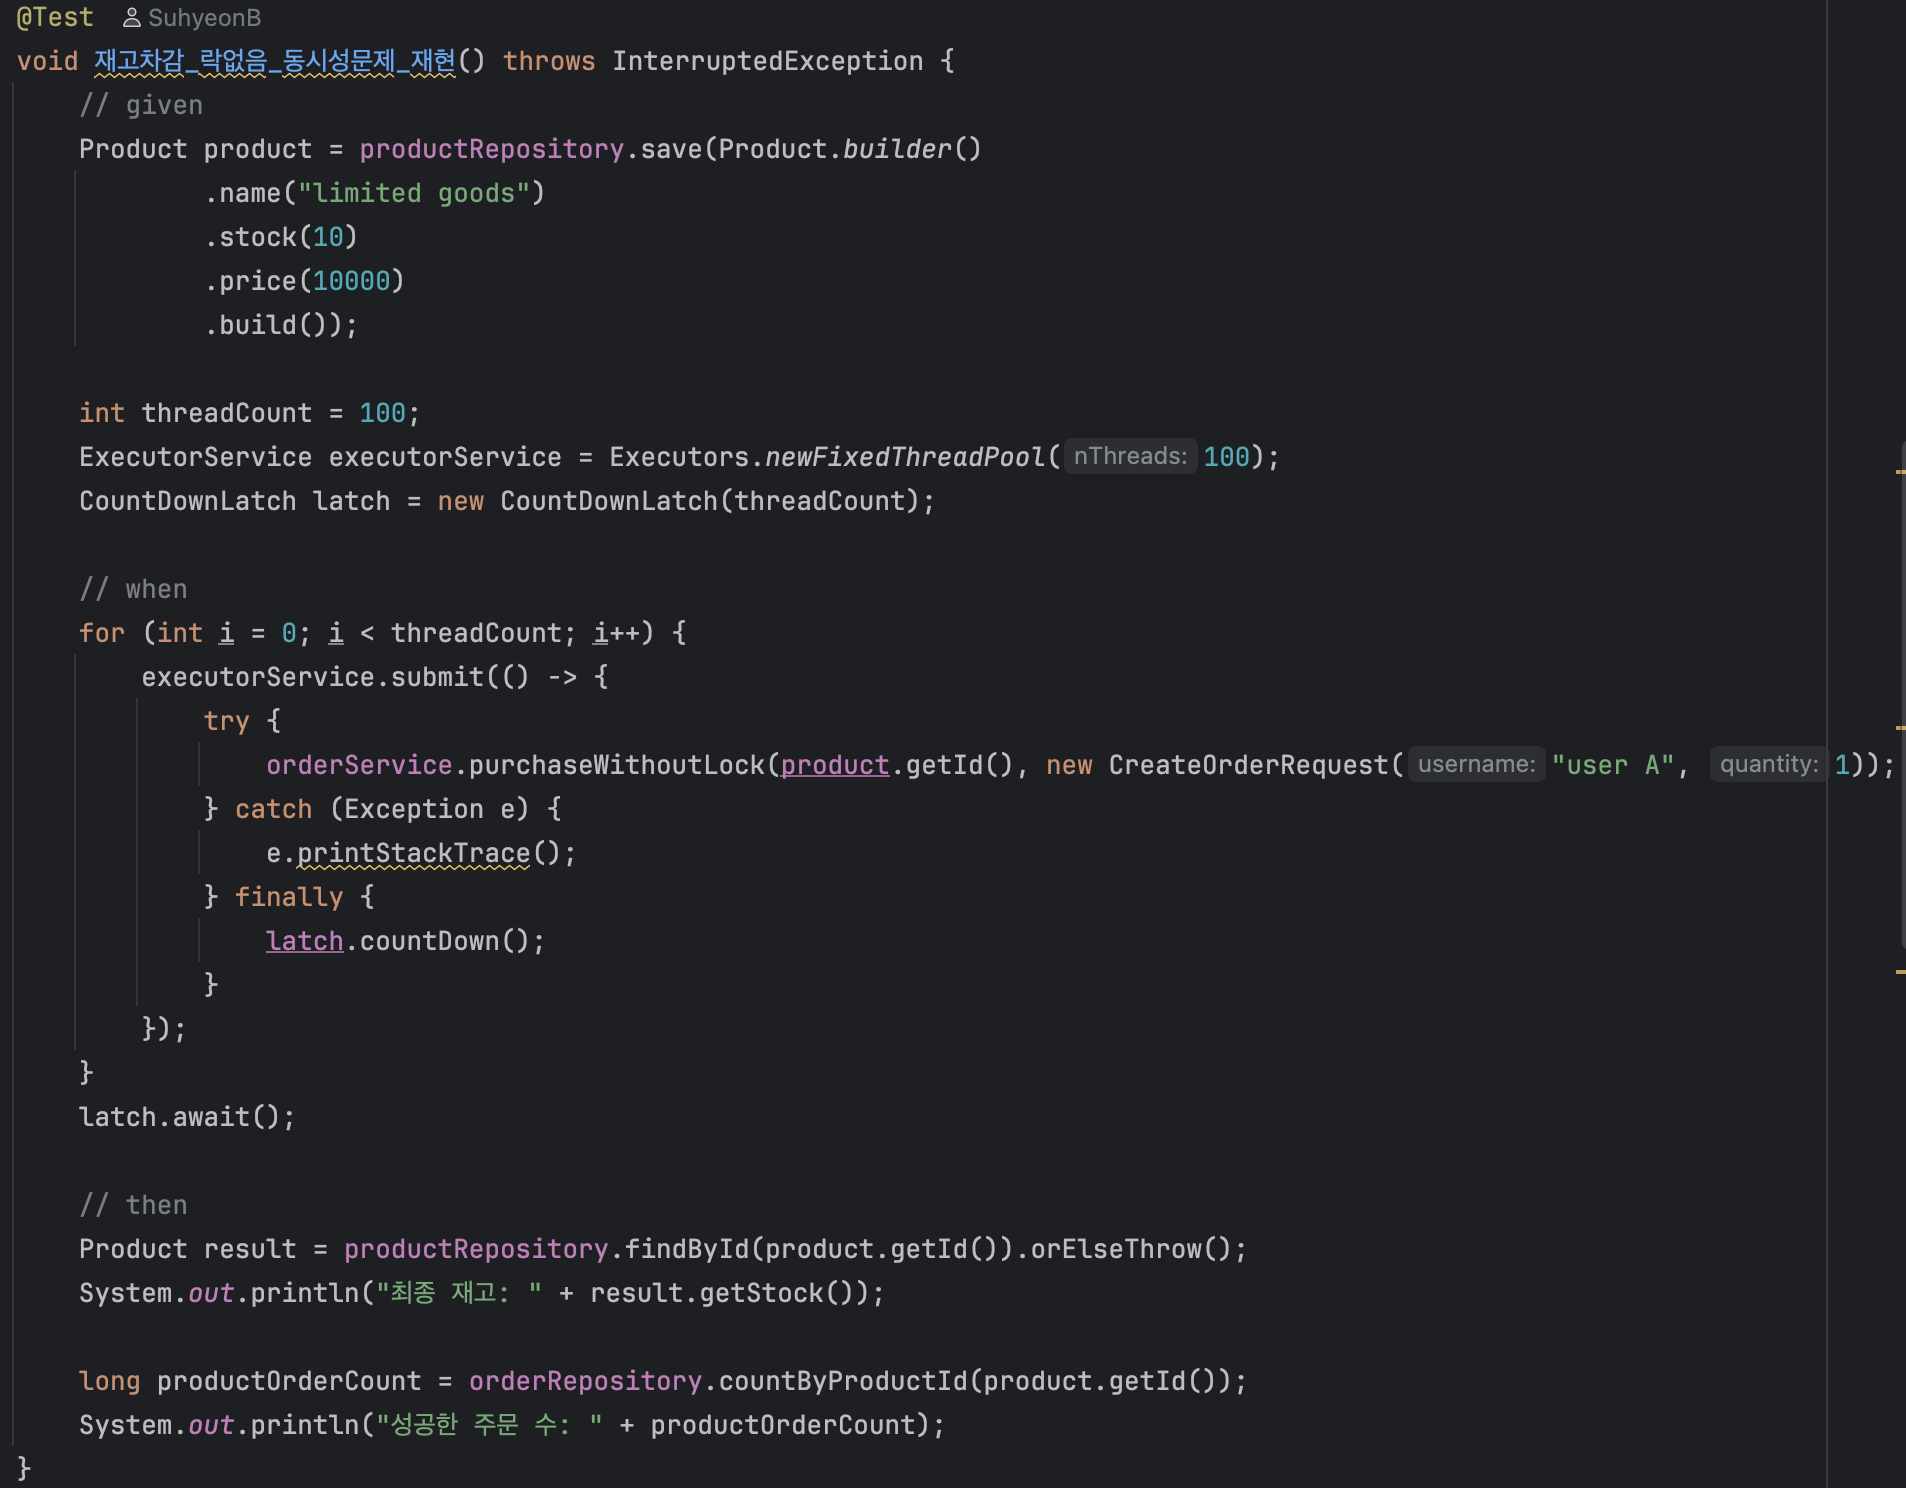
Task: Click productRepository on the save line
Action: click(492, 149)
